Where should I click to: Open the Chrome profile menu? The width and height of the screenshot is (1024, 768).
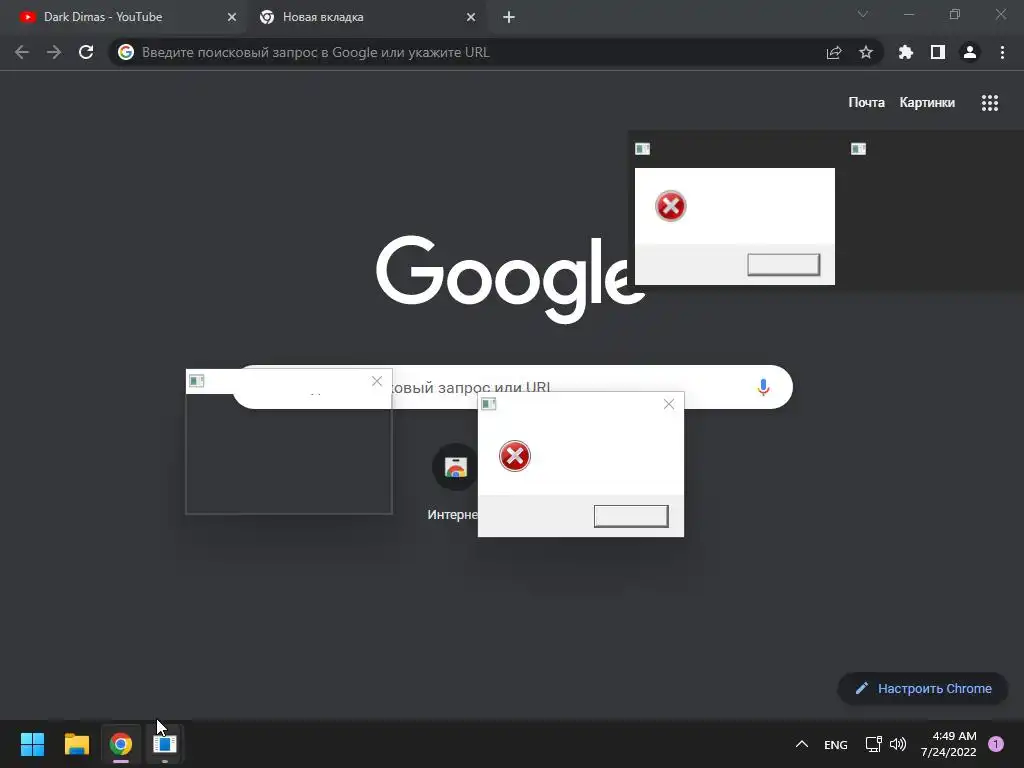pos(970,52)
